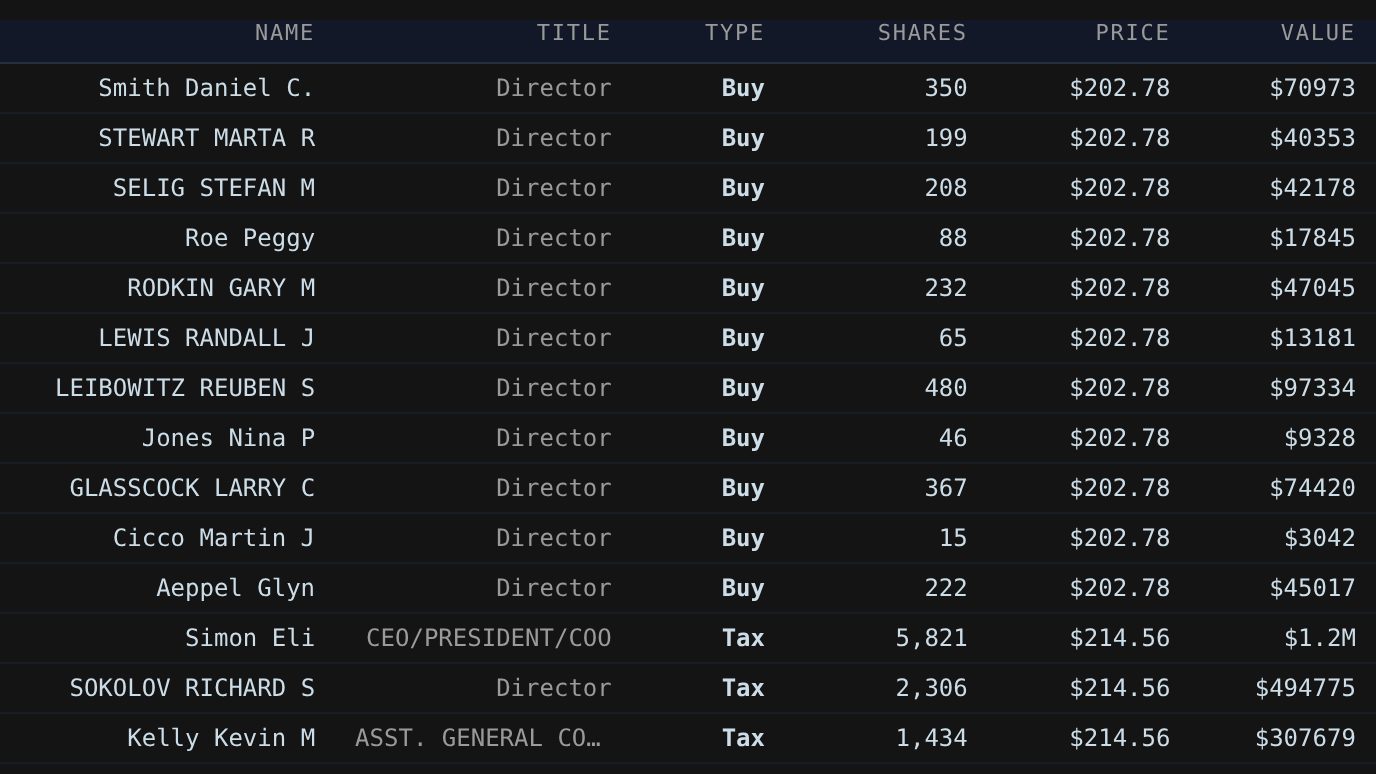Click the Buy type in Roe Peggy row
Viewport: 1376px width, 774px height.
click(743, 238)
